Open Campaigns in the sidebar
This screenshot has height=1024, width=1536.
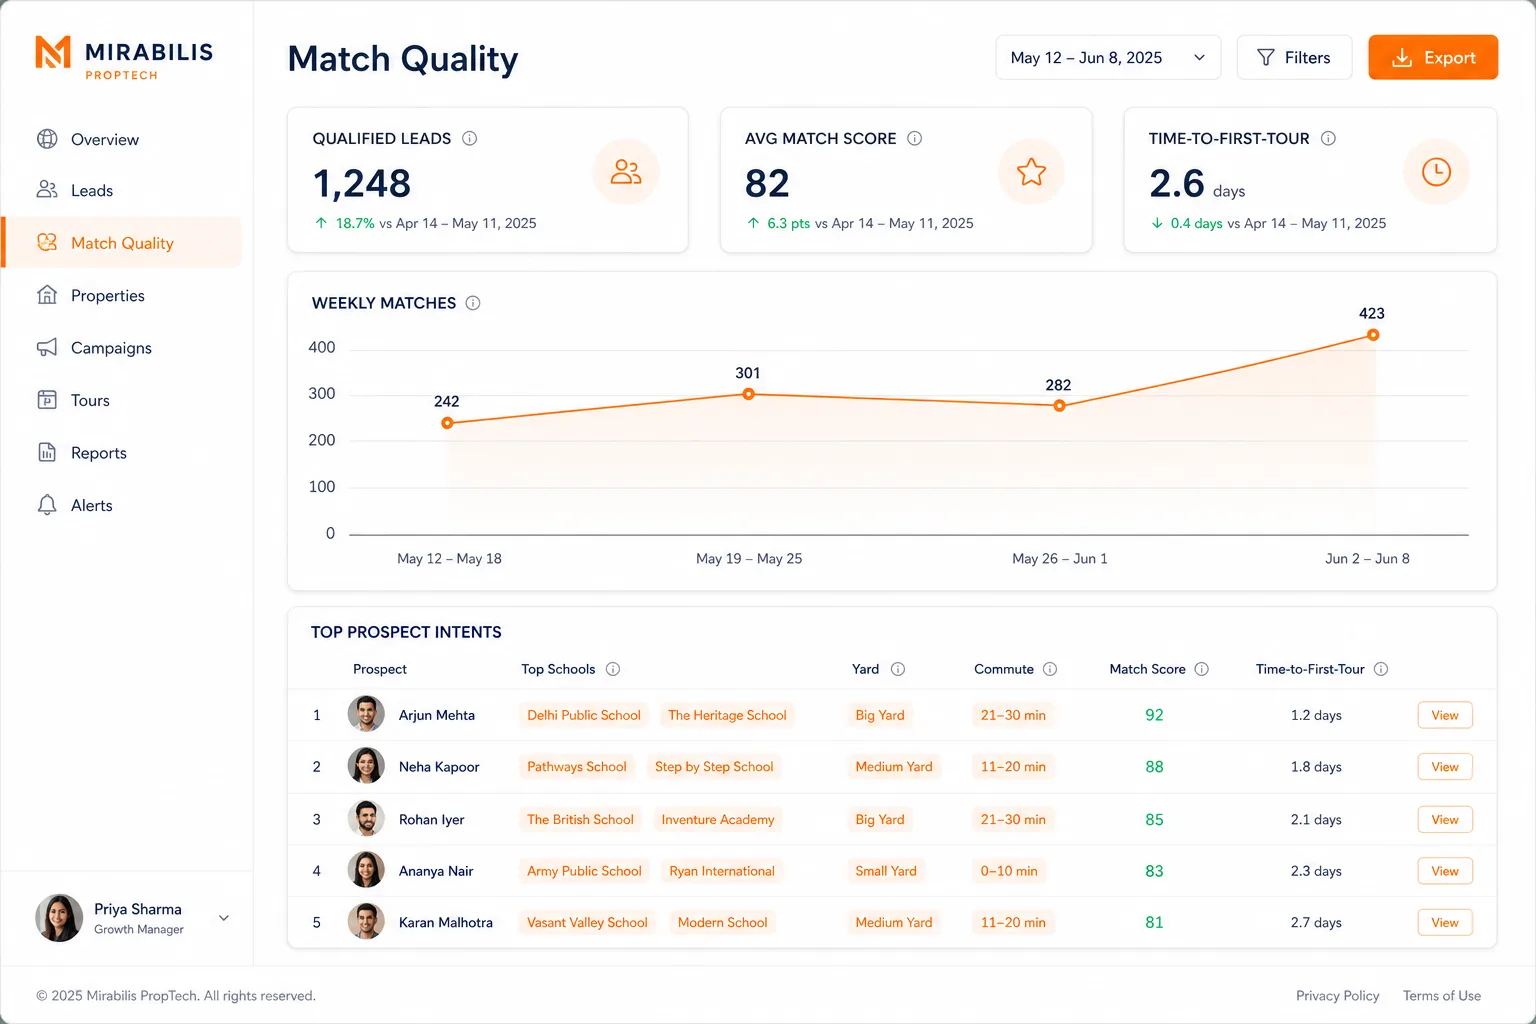122,347
